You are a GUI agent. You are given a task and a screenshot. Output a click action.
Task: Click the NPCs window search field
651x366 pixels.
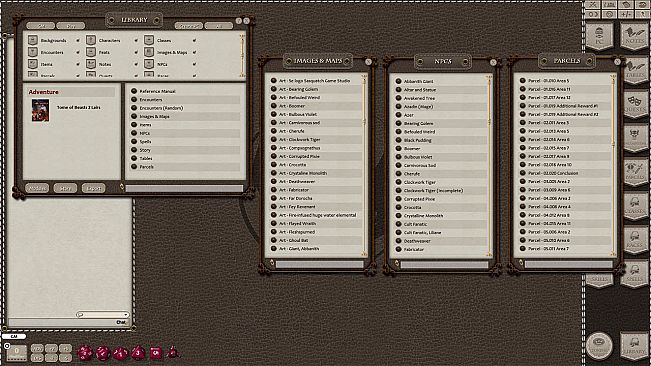point(444,264)
